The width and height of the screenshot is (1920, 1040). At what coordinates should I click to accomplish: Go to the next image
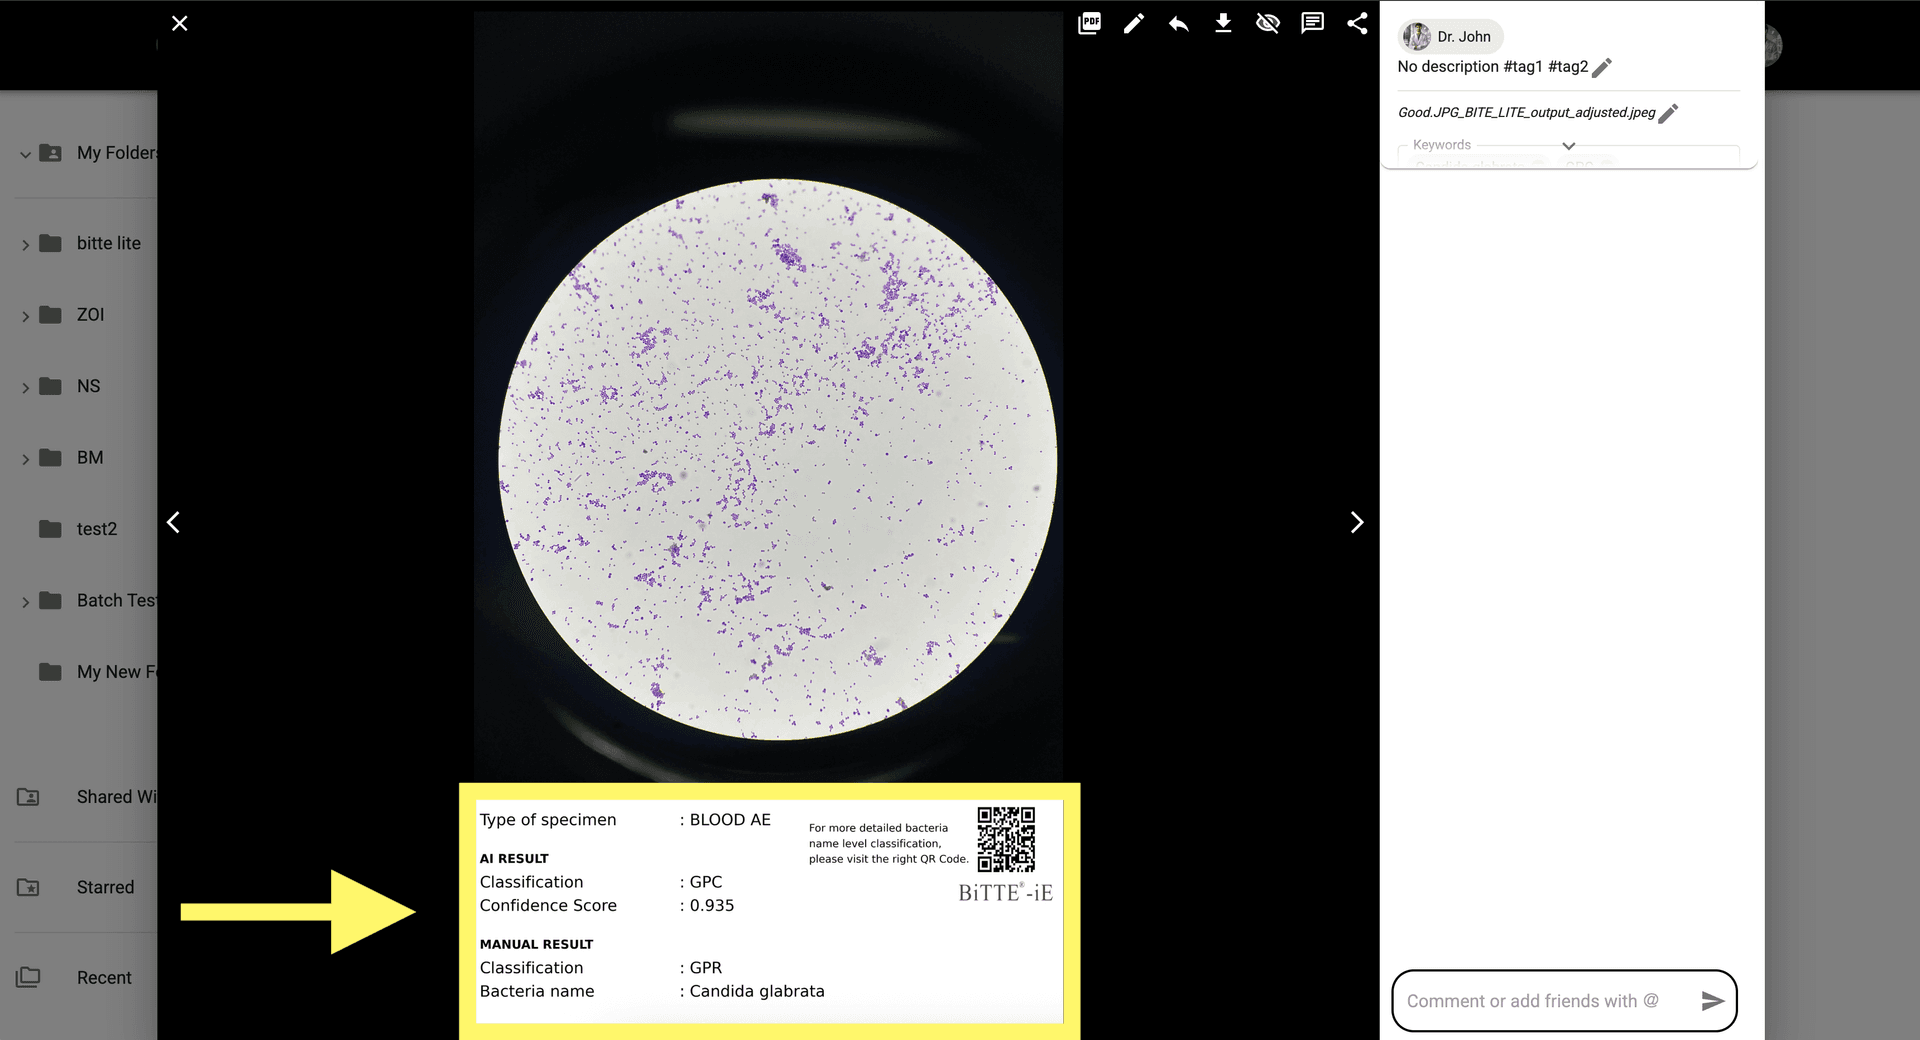(1356, 522)
